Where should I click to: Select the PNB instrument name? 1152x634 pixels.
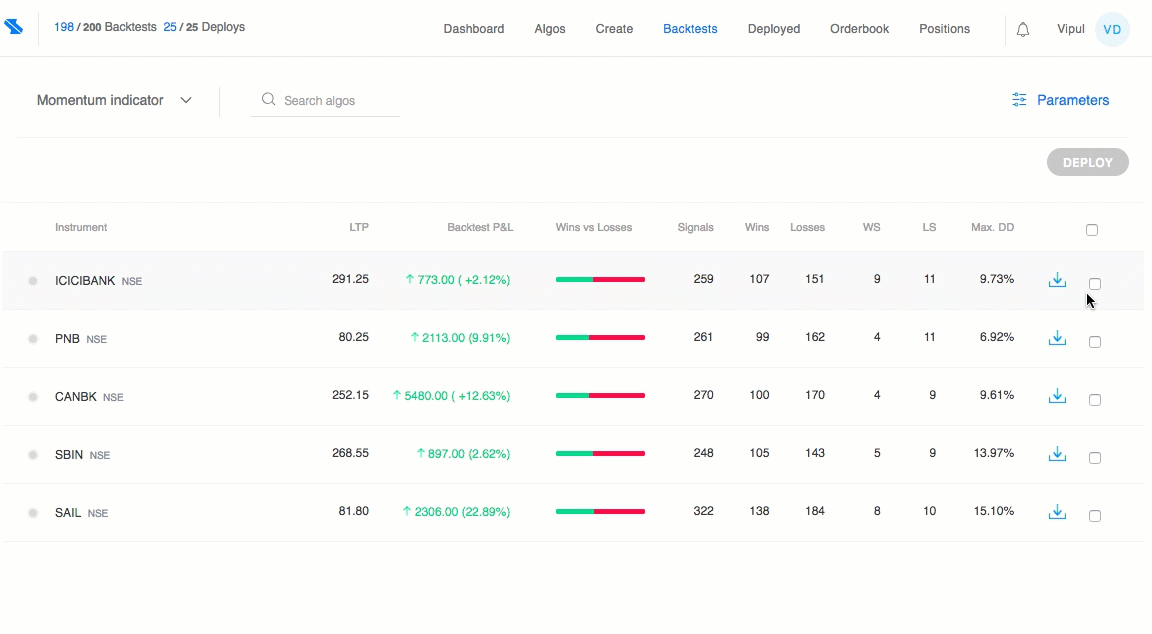coord(67,339)
